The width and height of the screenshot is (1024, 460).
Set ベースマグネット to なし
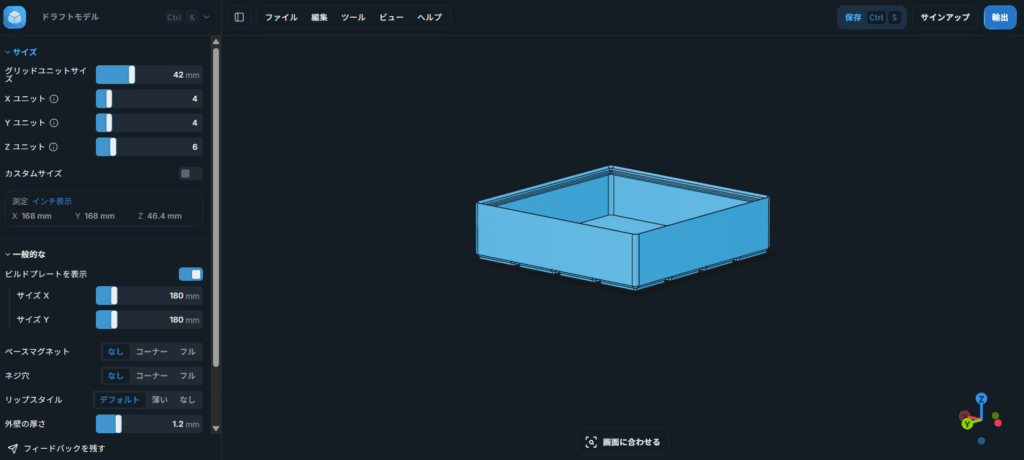click(x=116, y=352)
